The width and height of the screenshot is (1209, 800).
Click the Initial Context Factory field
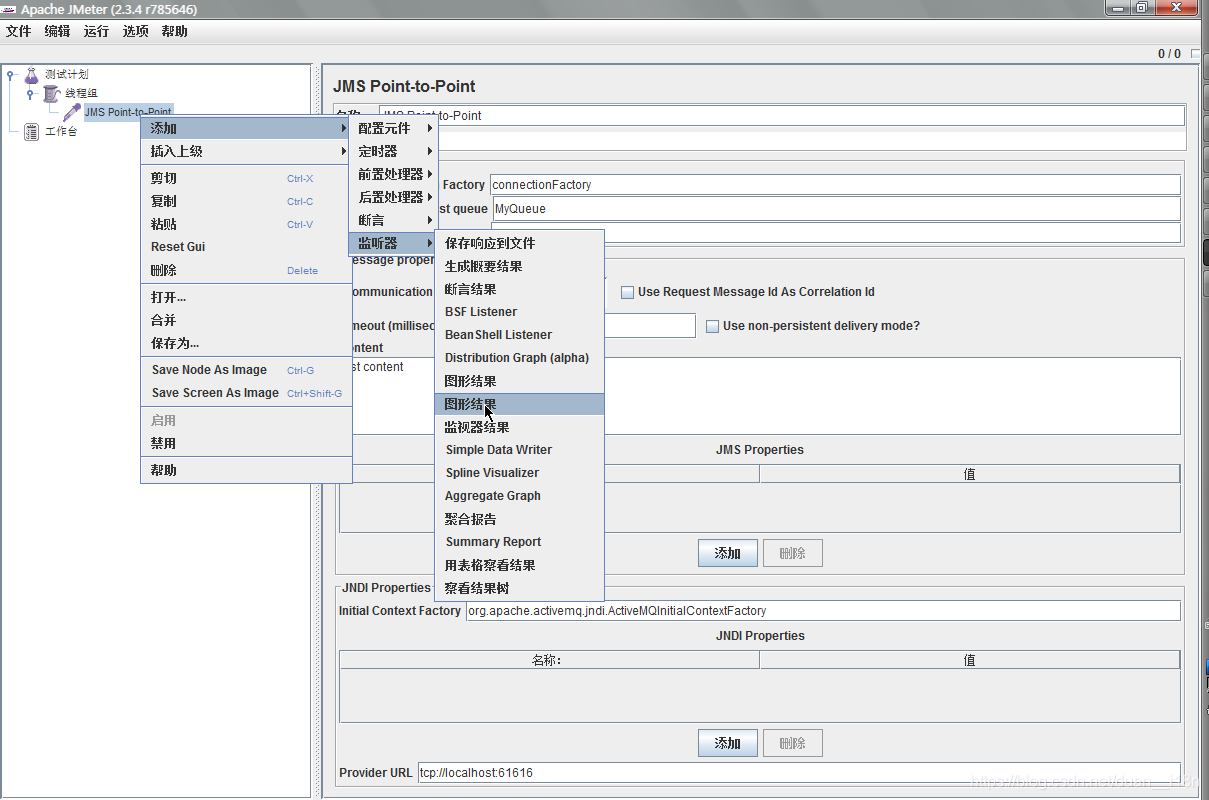pyautogui.click(x=823, y=611)
